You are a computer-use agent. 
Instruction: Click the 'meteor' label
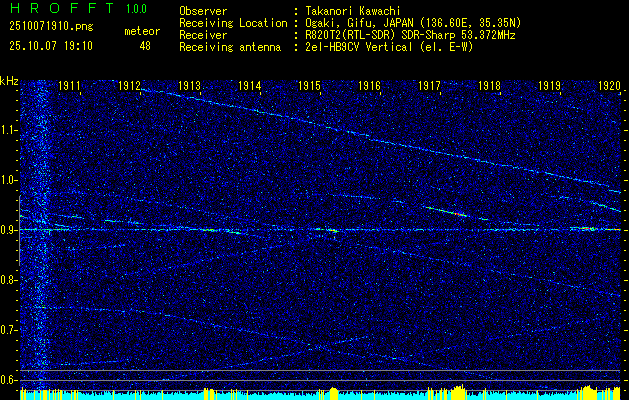[142, 31]
